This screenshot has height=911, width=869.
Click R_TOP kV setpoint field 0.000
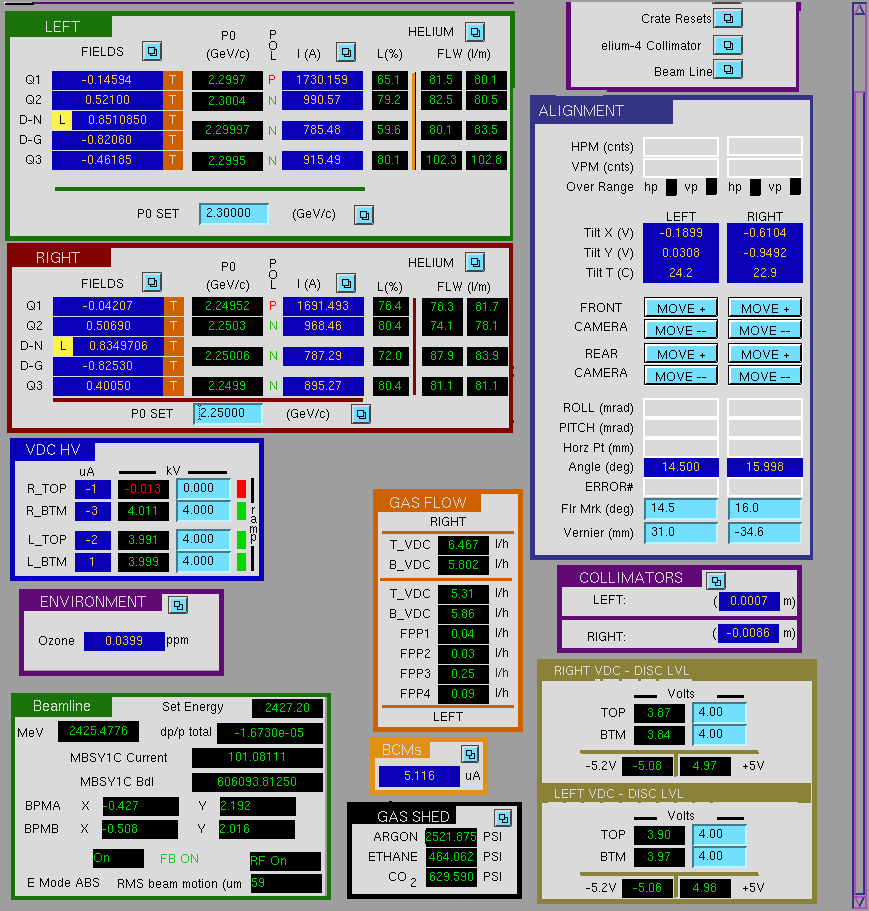tap(203, 489)
